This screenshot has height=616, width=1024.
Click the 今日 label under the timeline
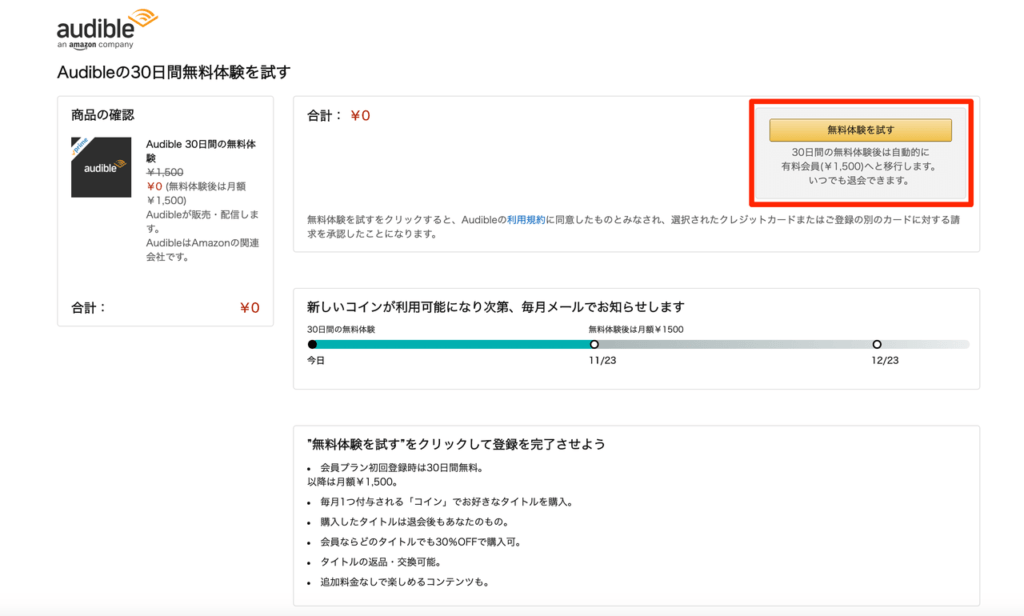point(316,361)
